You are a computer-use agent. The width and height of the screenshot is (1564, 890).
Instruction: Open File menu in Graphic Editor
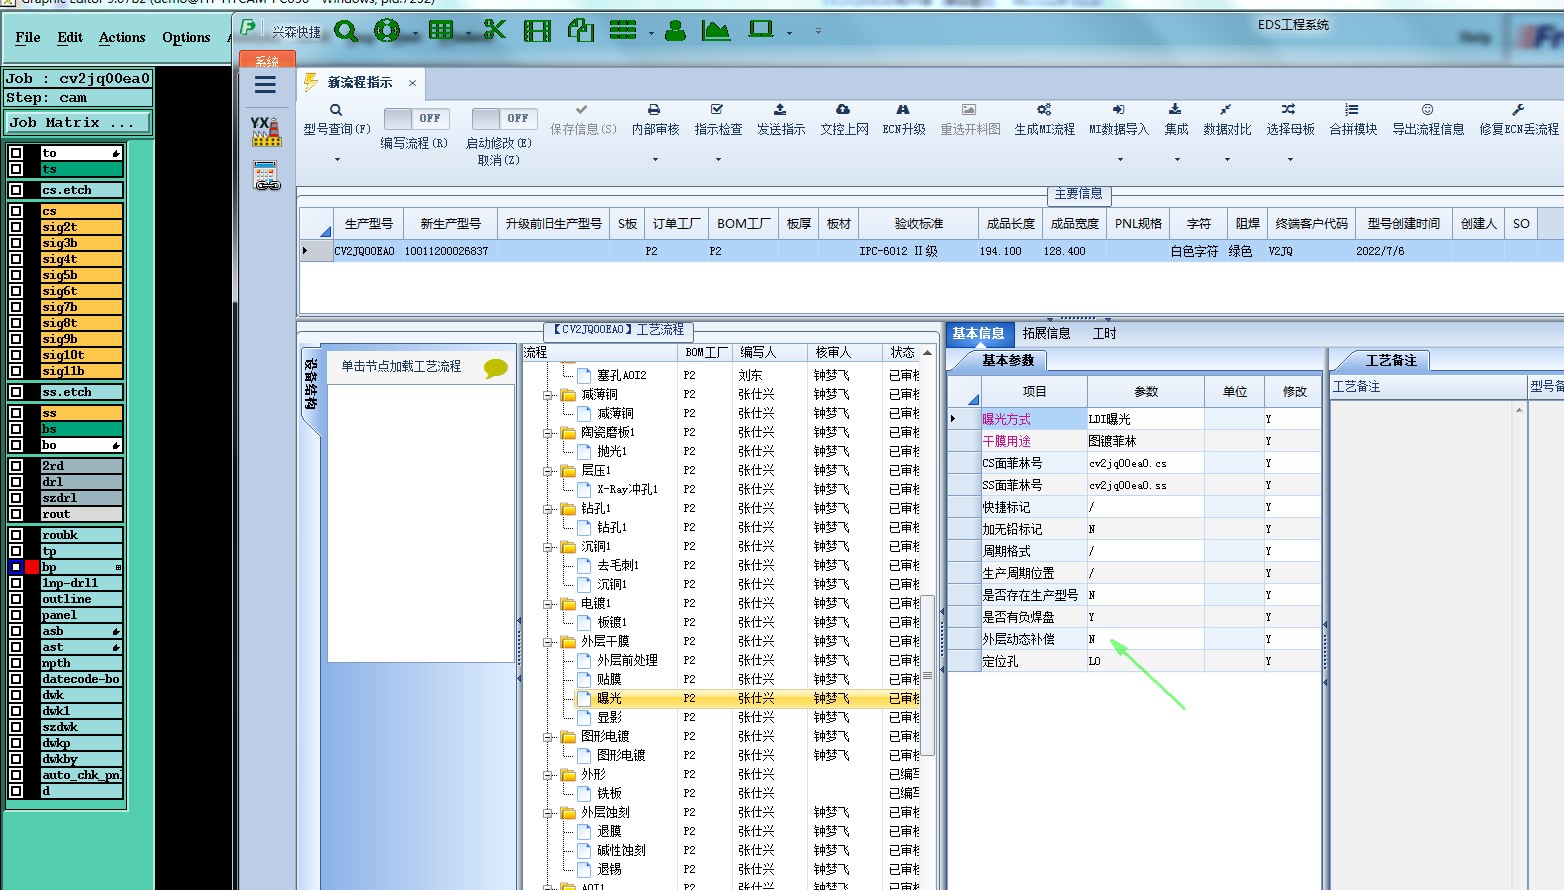28,38
